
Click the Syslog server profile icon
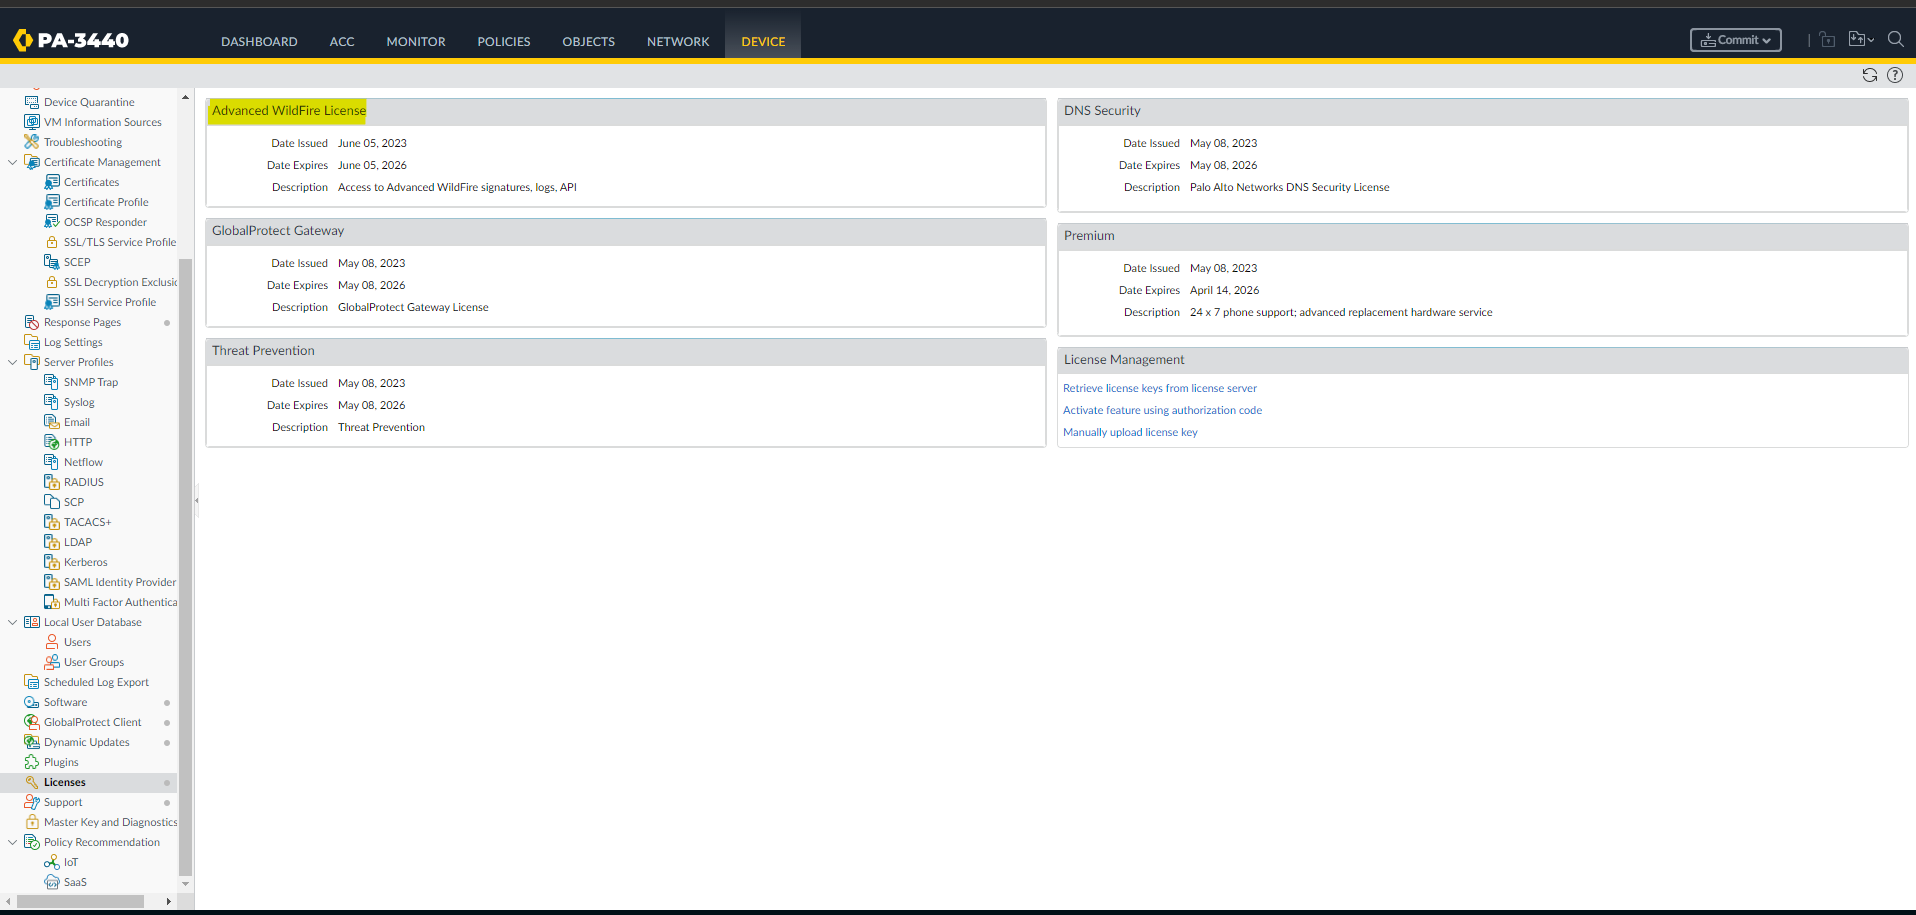(52, 401)
